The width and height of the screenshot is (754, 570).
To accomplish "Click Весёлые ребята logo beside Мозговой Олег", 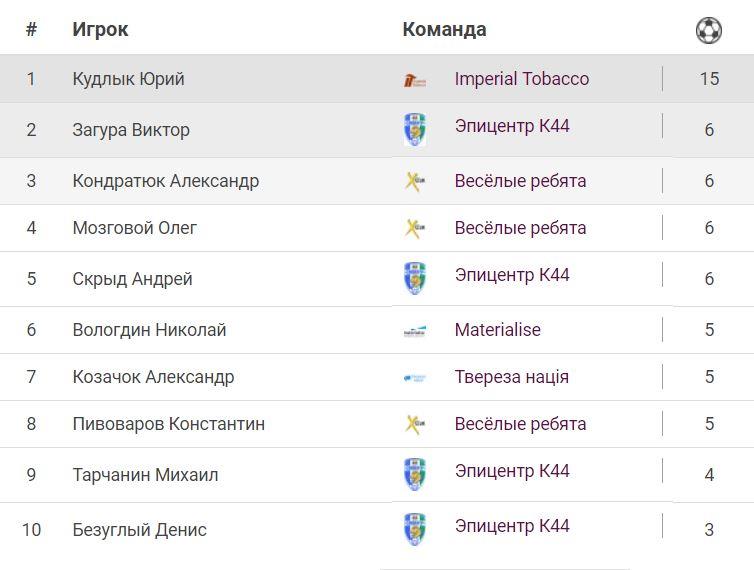I will pyautogui.click(x=415, y=228).
